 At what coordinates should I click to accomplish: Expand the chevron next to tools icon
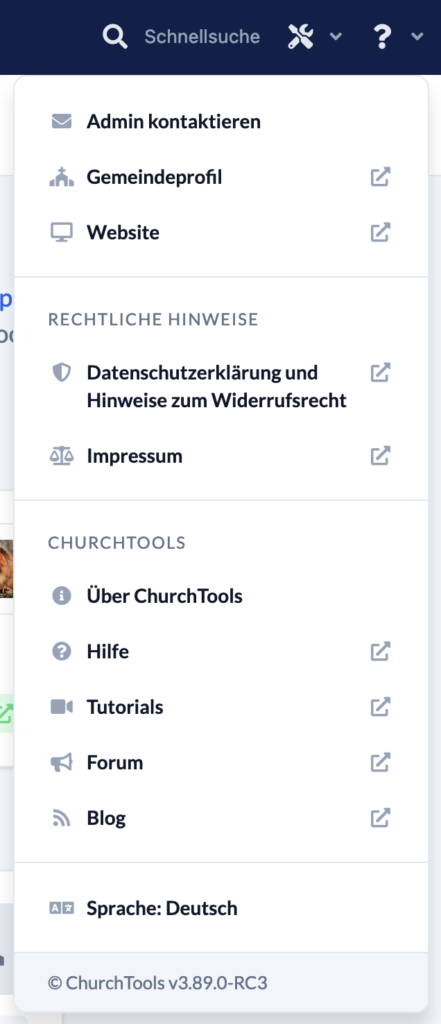(336, 37)
